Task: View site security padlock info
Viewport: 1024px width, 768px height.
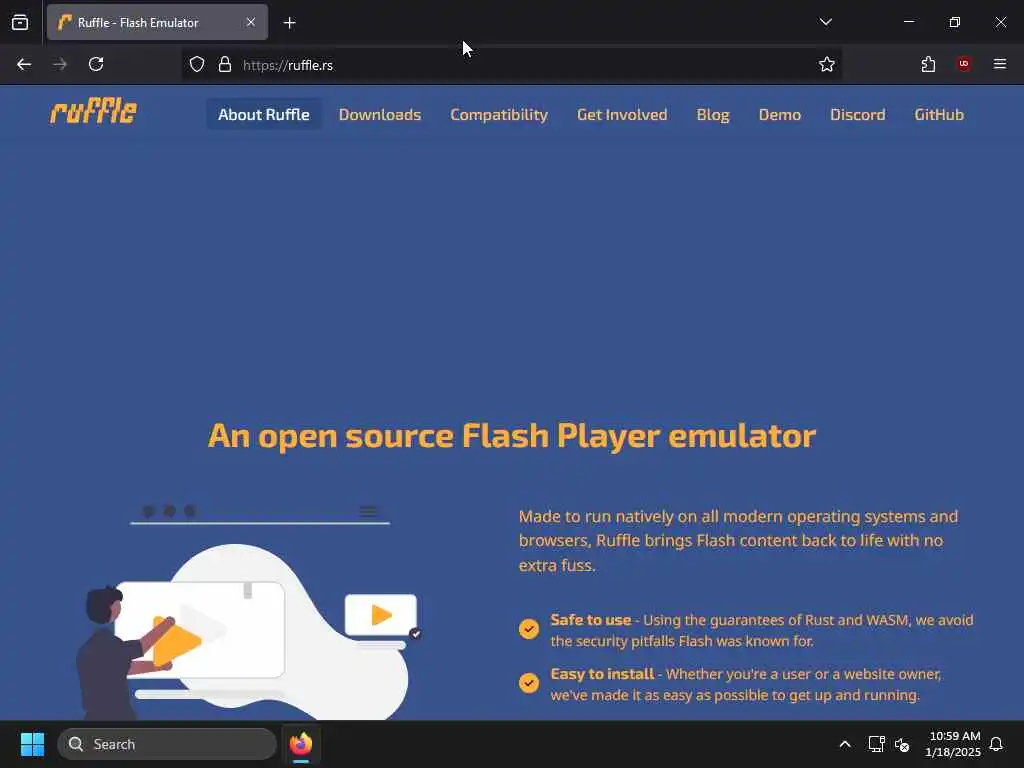Action: click(x=225, y=65)
